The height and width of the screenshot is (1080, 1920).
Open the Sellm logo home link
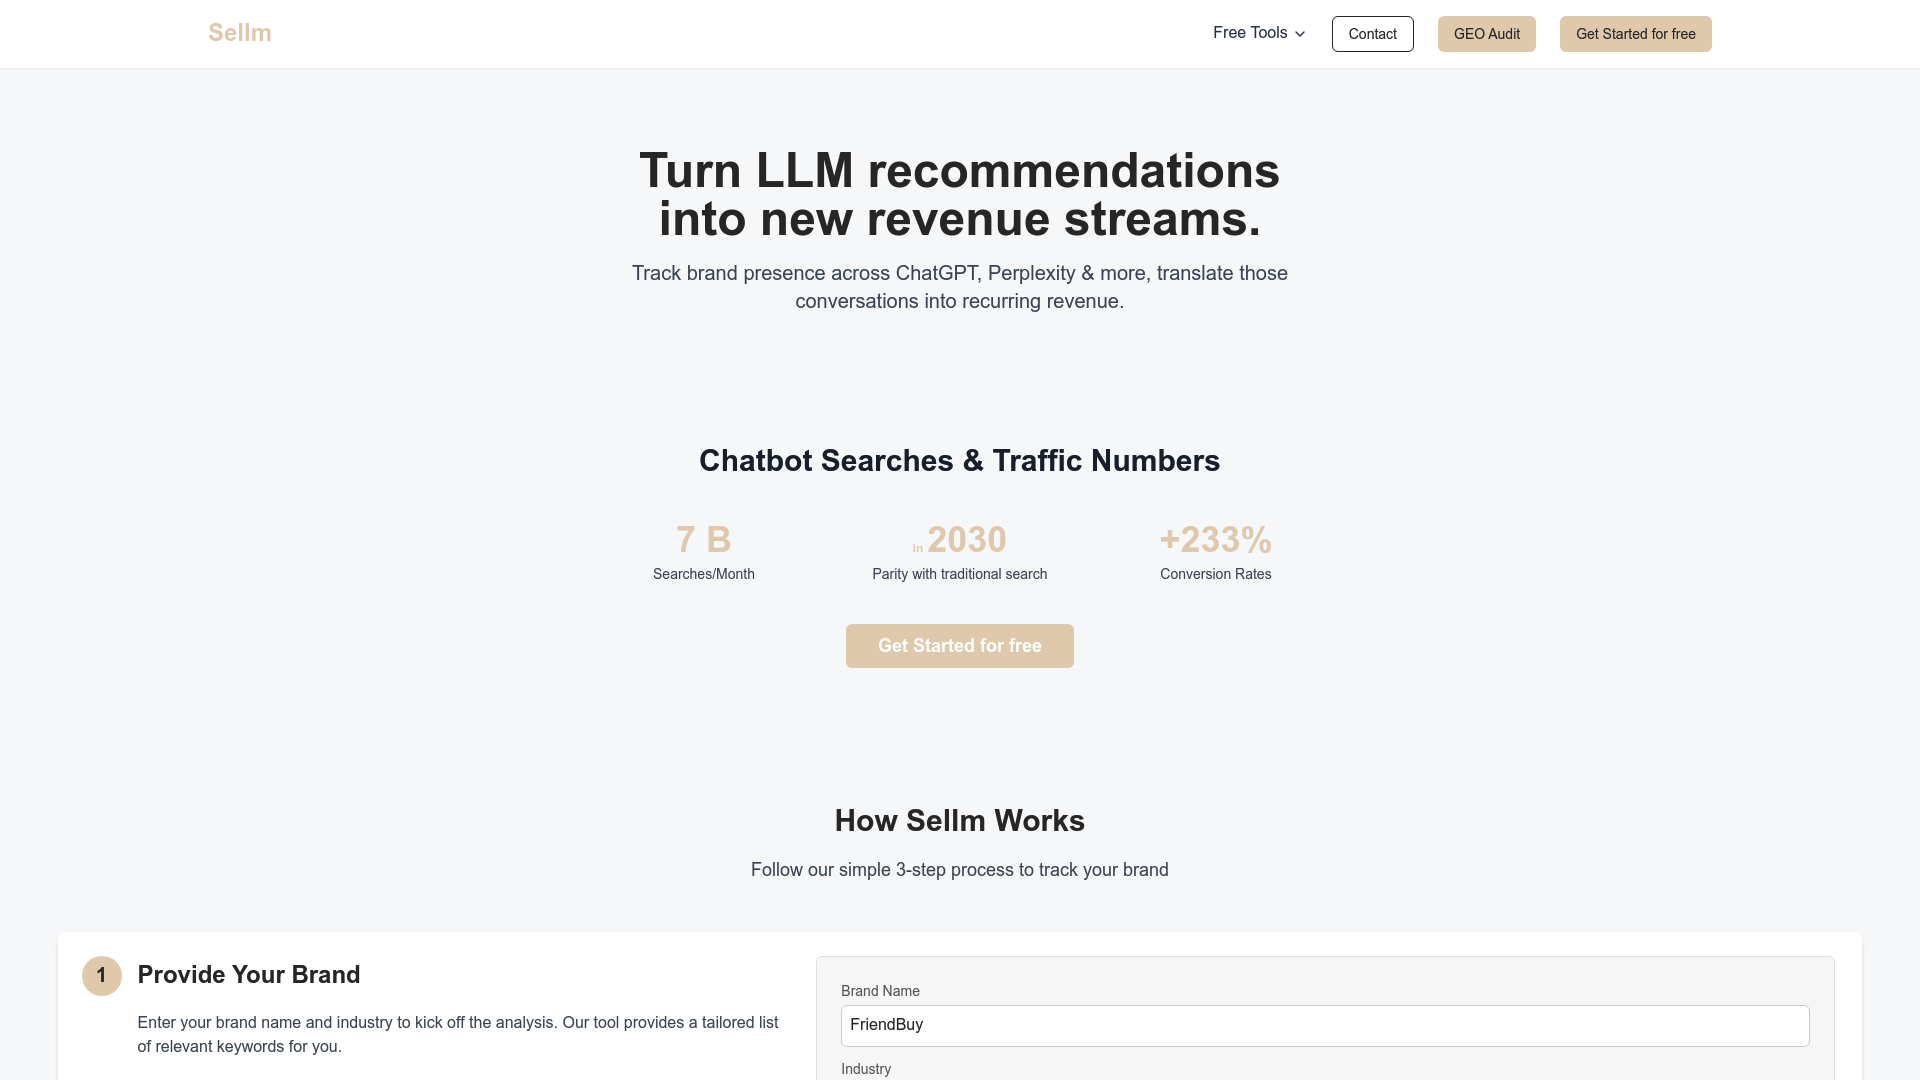coord(239,33)
